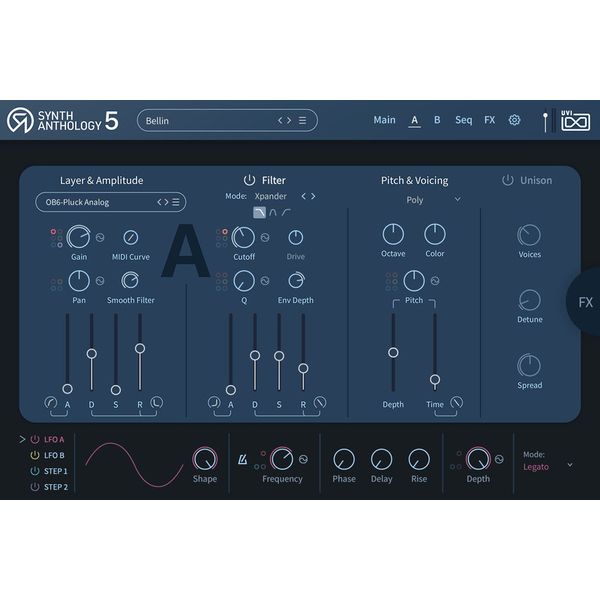Click the Cutoff modulation assignment dots
Image resolution: width=600 pixels, height=600 pixels.
[222, 238]
